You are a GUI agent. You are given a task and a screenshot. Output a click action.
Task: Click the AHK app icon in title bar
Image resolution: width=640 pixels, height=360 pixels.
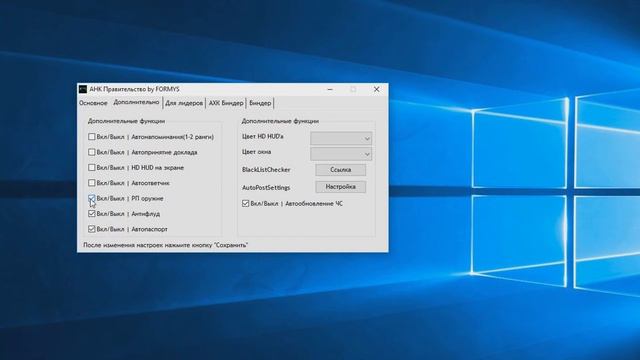83,89
